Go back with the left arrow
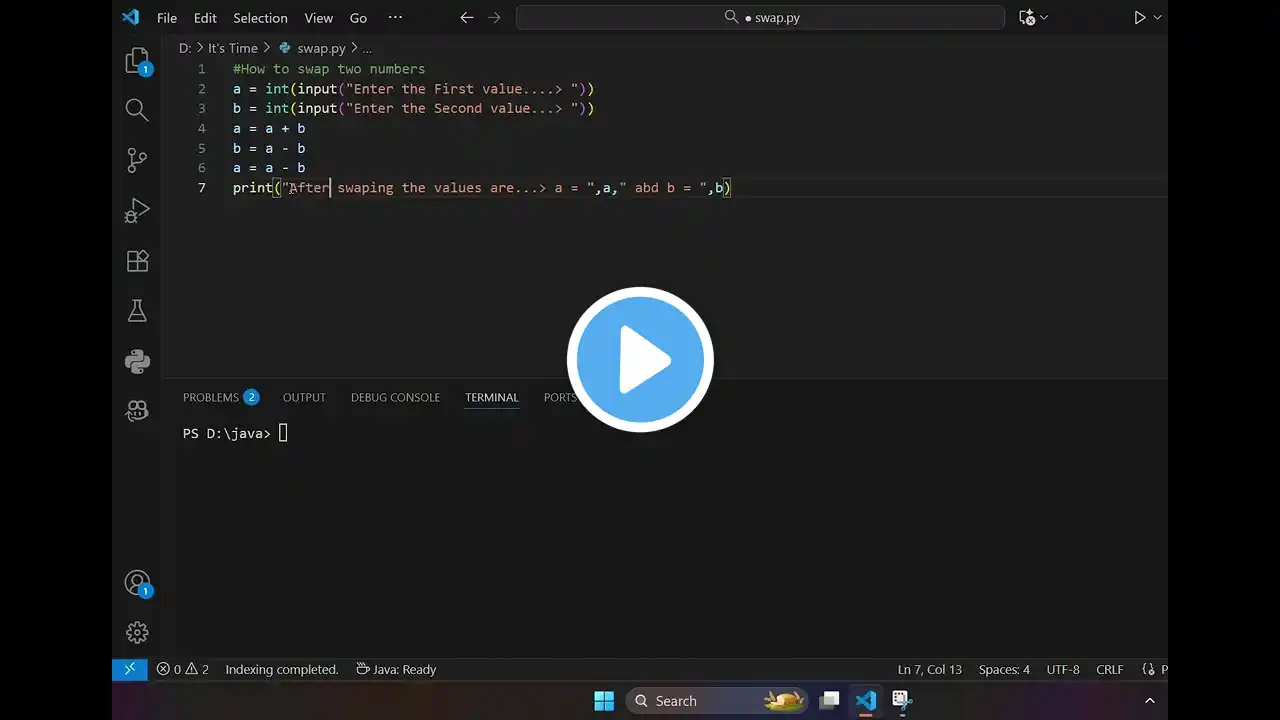 (466, 17)
